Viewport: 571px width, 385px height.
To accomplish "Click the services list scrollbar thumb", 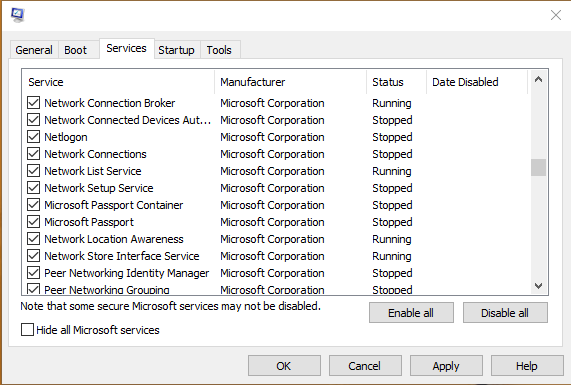I will (538, 167).
